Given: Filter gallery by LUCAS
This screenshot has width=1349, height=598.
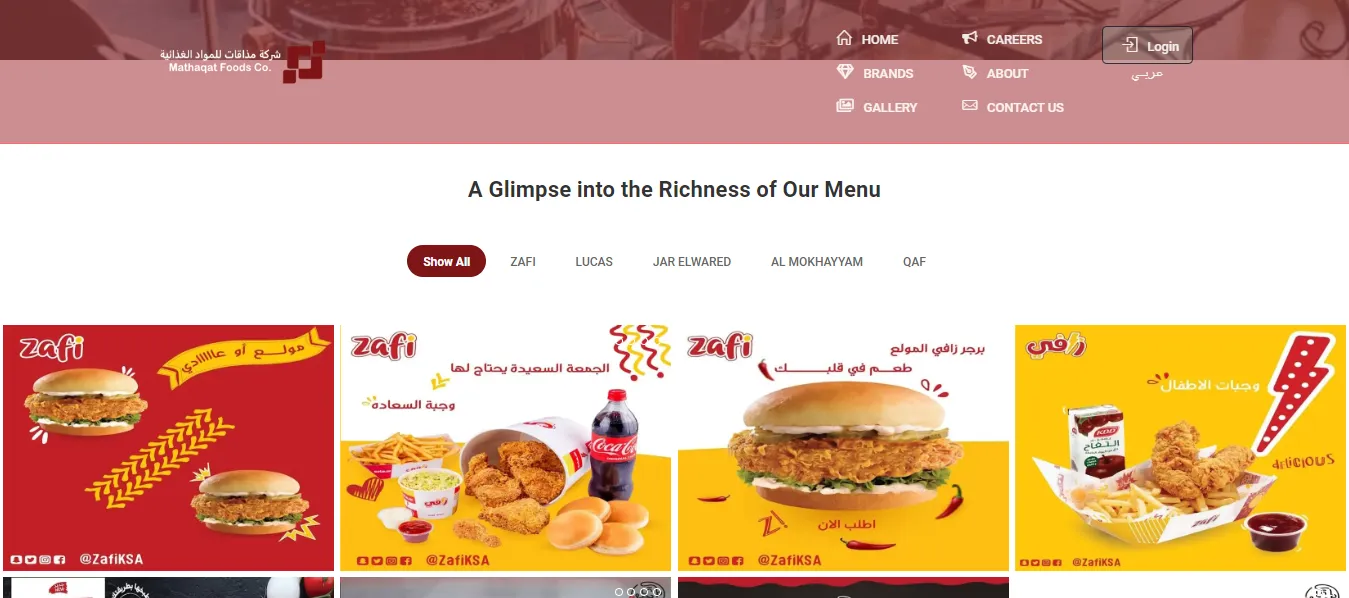Looking at the screenshot, I should point(594,262).
